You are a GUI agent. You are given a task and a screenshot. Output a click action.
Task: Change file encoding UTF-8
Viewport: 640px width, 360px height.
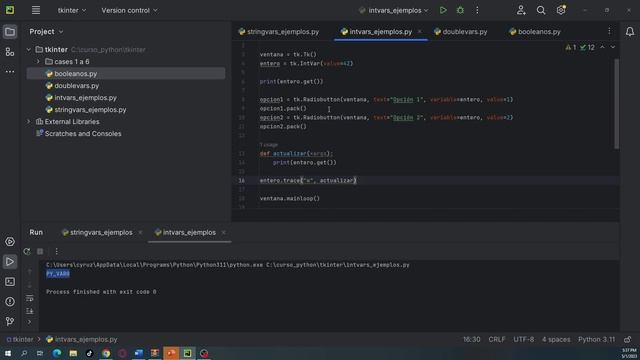click(524, 339)
